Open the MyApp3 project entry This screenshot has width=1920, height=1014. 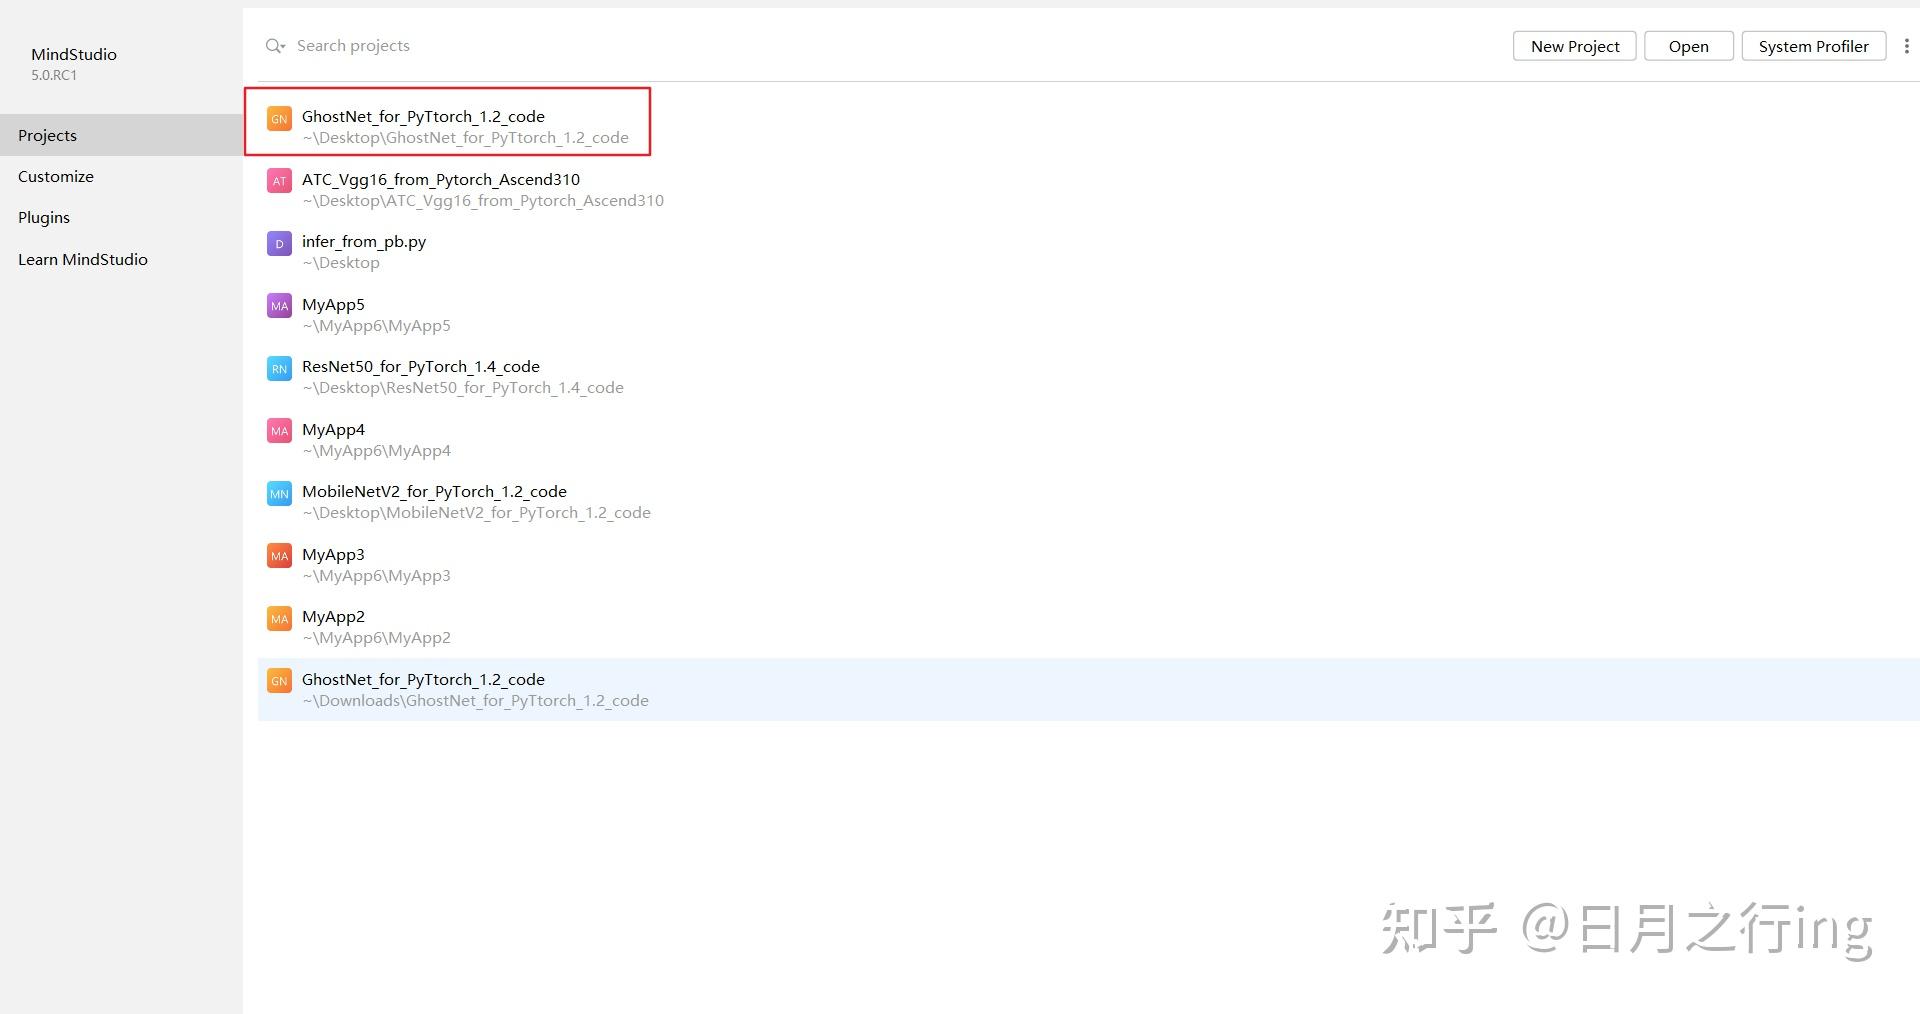(x=333, y=554)
